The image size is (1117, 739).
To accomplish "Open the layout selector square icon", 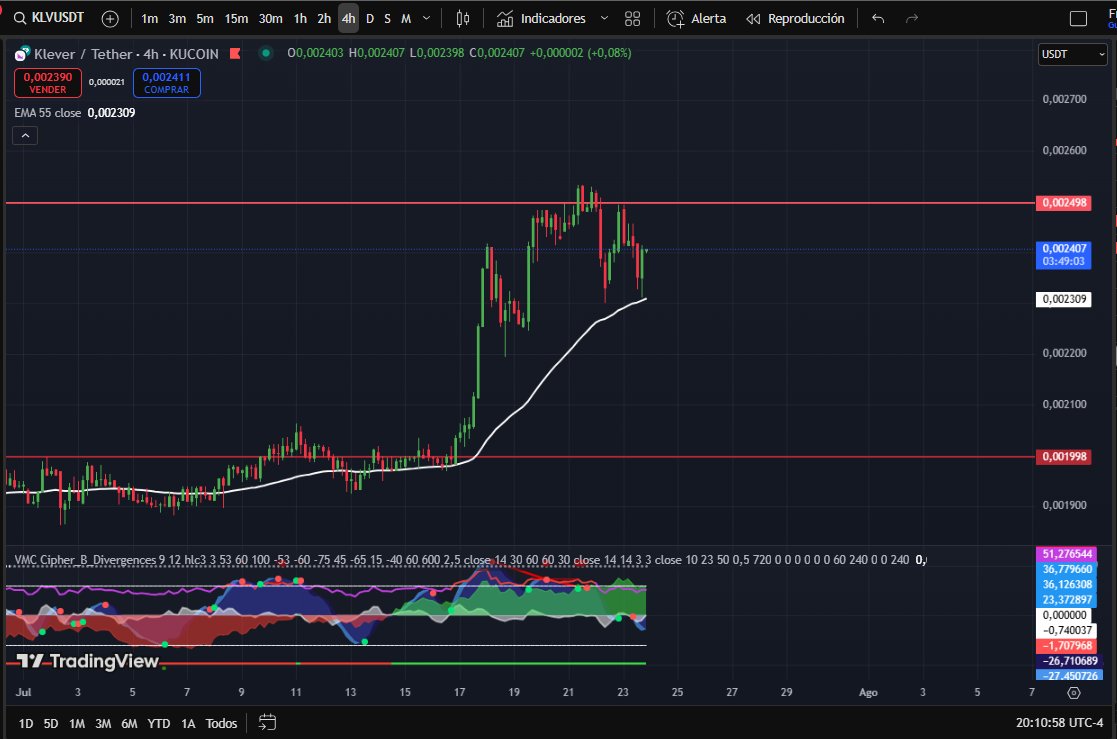I will click(1079, 19).
